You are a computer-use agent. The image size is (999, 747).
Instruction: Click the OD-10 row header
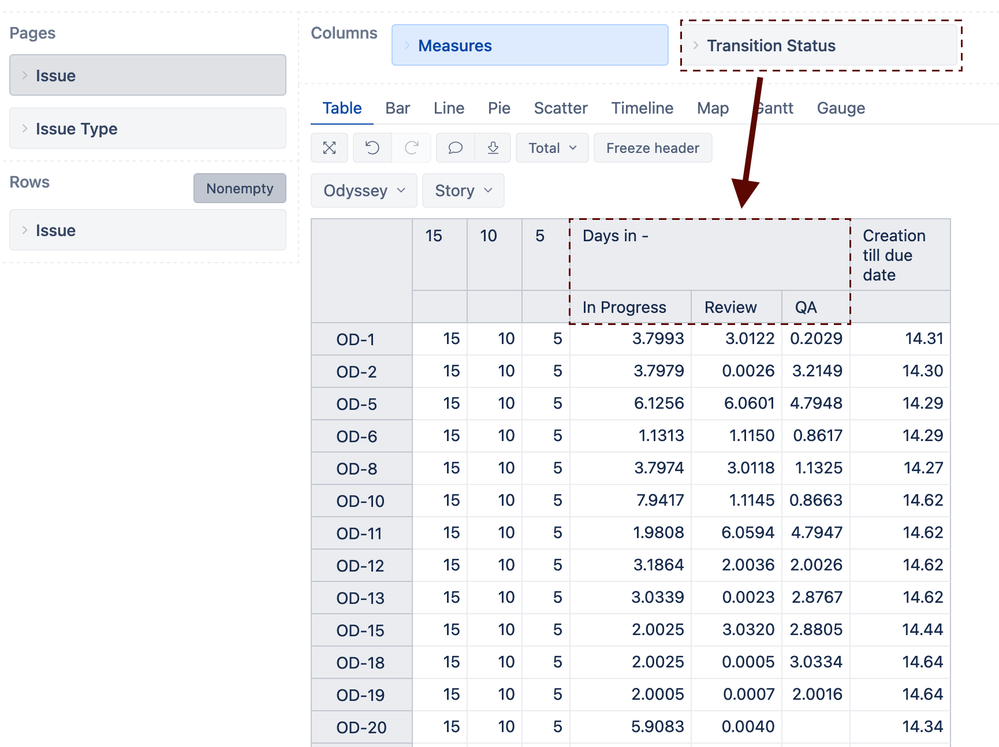tap(360, 501)
